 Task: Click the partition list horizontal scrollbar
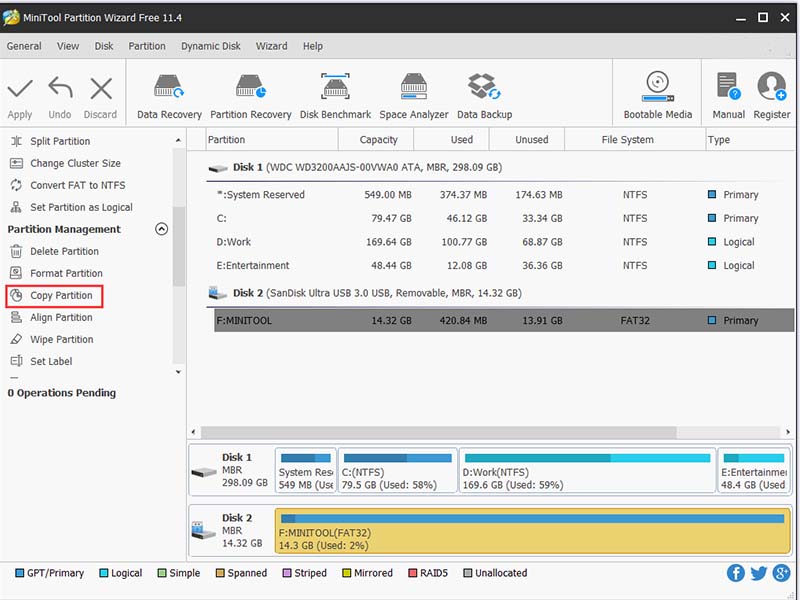coord(439,432)
